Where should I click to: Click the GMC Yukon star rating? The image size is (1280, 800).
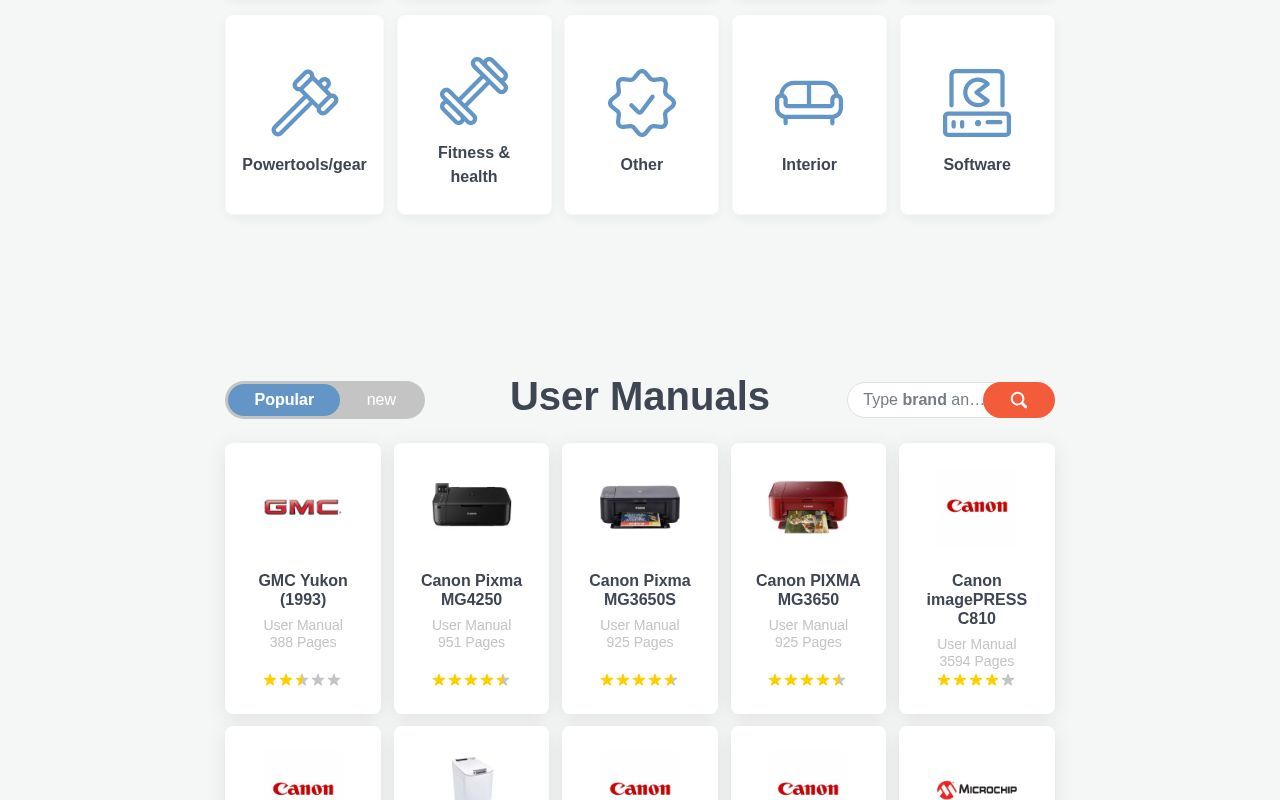[x=302, y=680]
